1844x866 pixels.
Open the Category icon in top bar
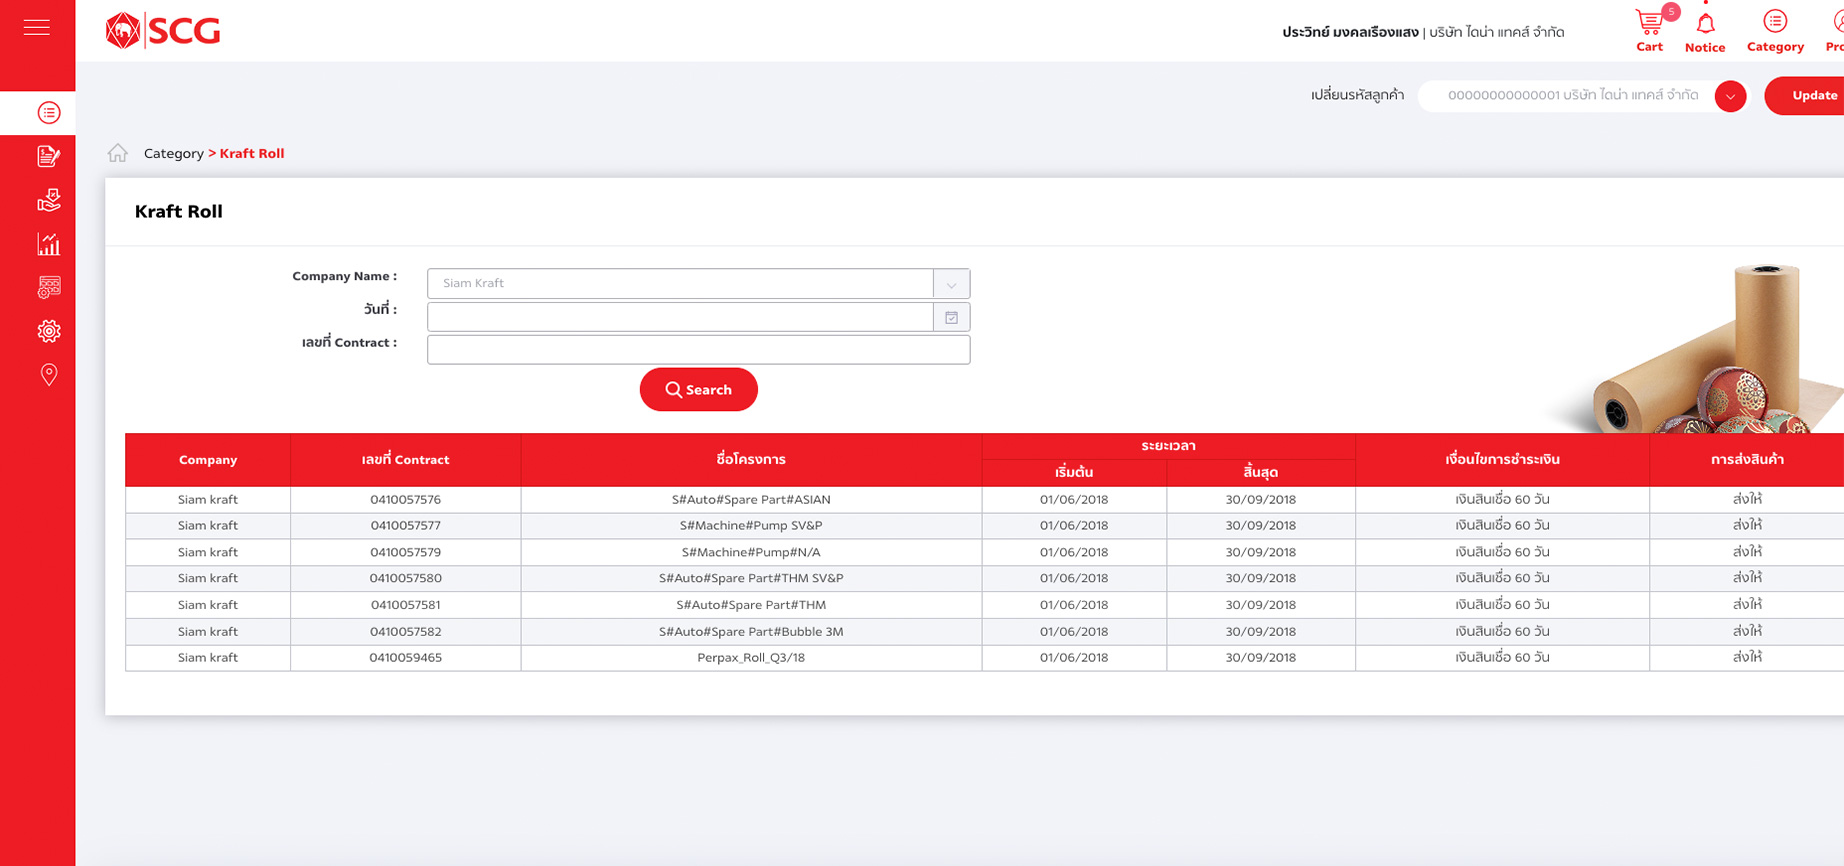tap(1775, 31)
